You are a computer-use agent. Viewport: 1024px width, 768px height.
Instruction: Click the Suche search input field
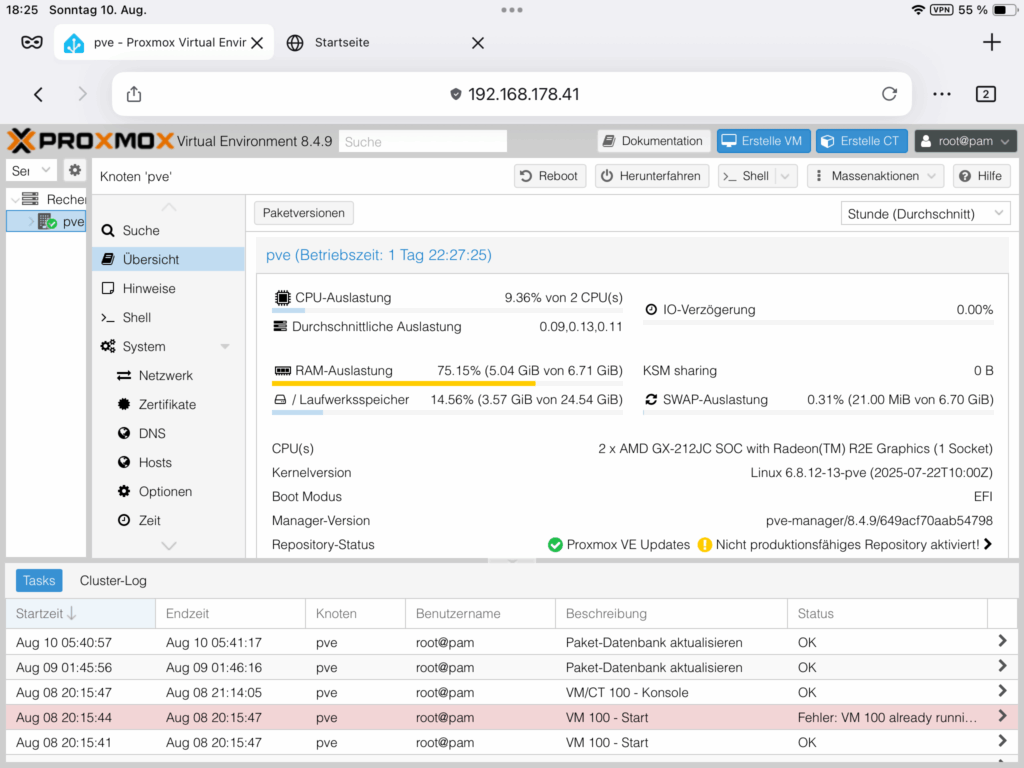coord(422,142)
